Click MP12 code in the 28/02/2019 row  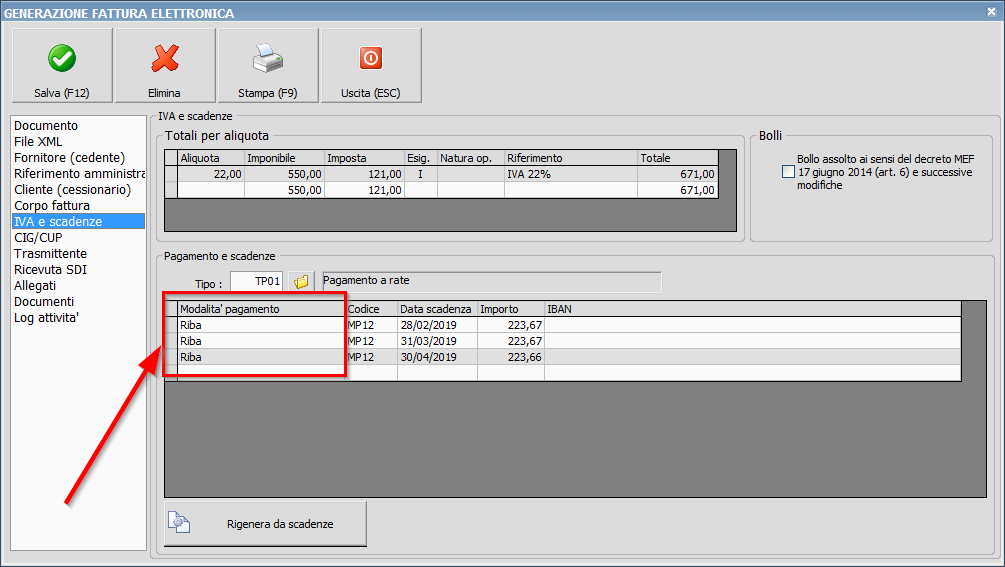pyautogui.click(x=372, y=325)
